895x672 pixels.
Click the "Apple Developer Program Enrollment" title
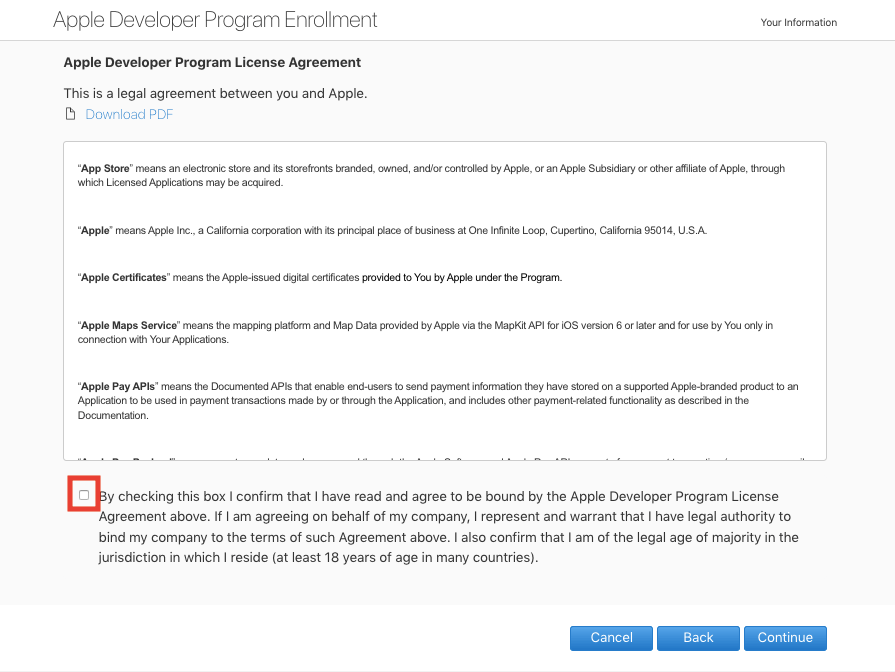pyautogui.click(x=215, y=20)
